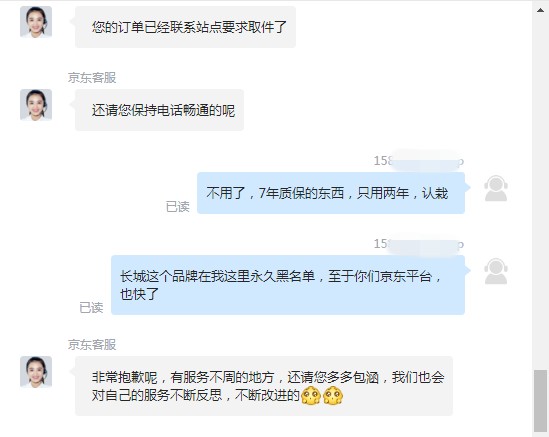
Task: Click the message bubble 还请您保持电话畅通的呢
Action: pyautogui.click(x=160, y=110)
